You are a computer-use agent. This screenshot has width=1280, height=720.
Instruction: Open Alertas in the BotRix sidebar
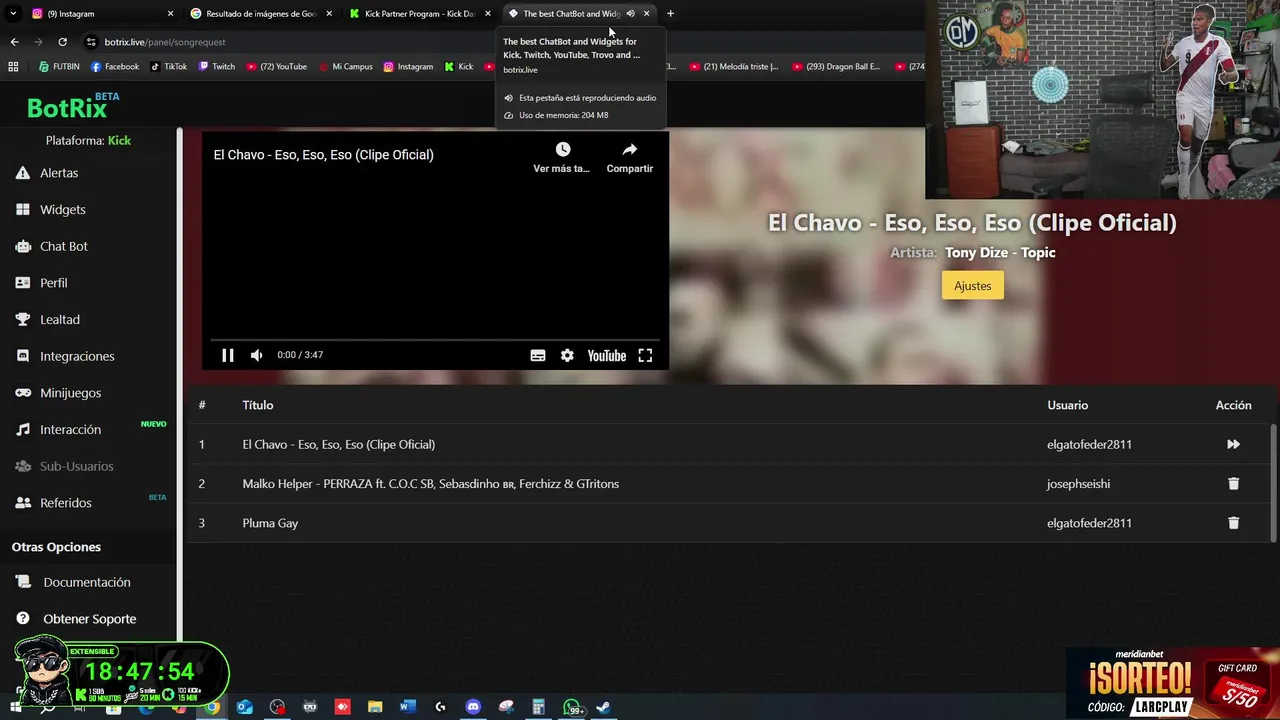(59, 173)
